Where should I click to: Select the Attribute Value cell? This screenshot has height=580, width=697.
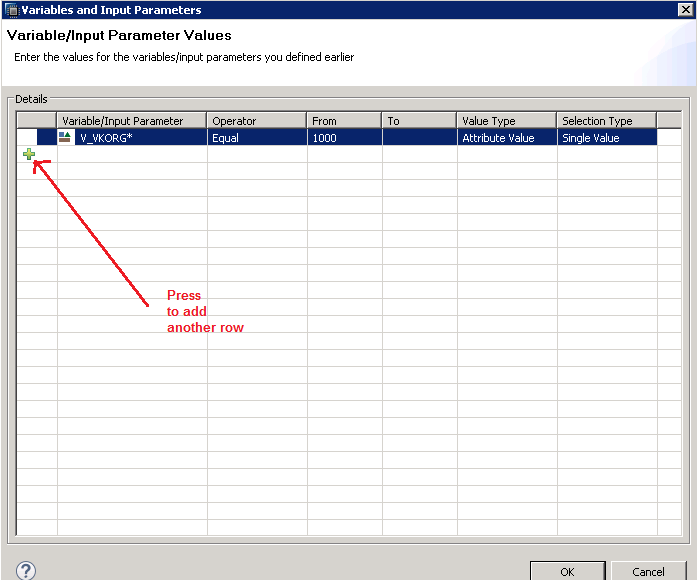pyautogui.click(x=507, y=137)
